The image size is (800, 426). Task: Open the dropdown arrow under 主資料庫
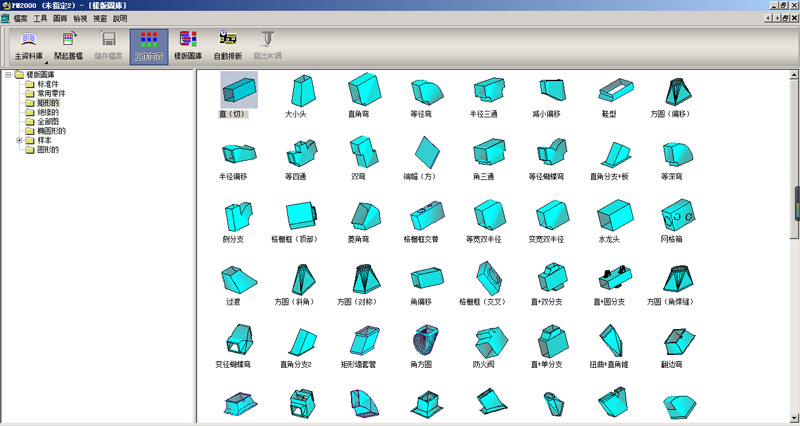pos(46,61)
